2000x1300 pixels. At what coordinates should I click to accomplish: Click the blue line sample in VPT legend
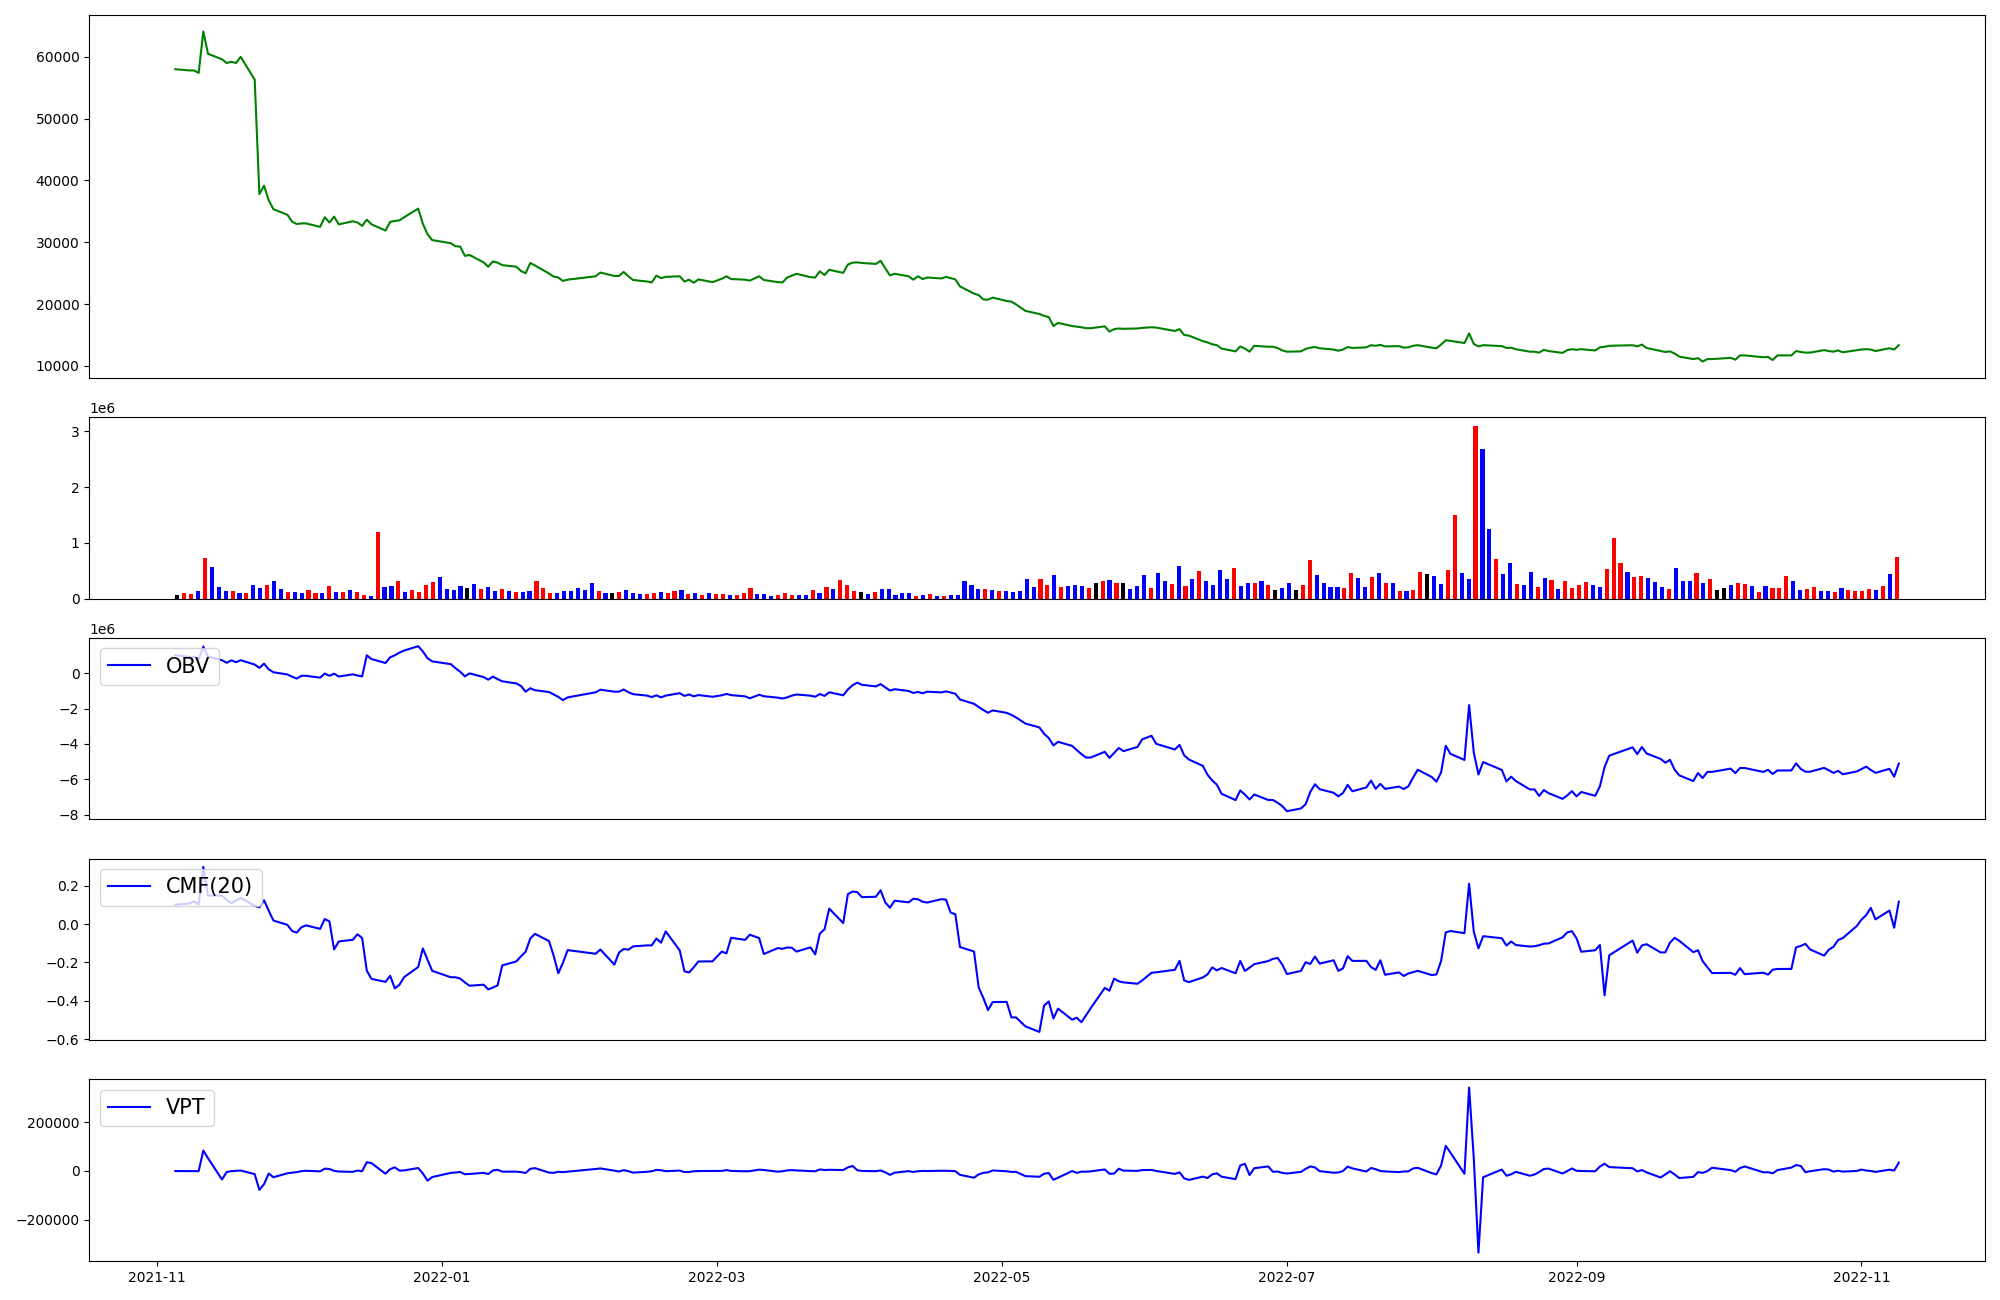[129, 1107]
